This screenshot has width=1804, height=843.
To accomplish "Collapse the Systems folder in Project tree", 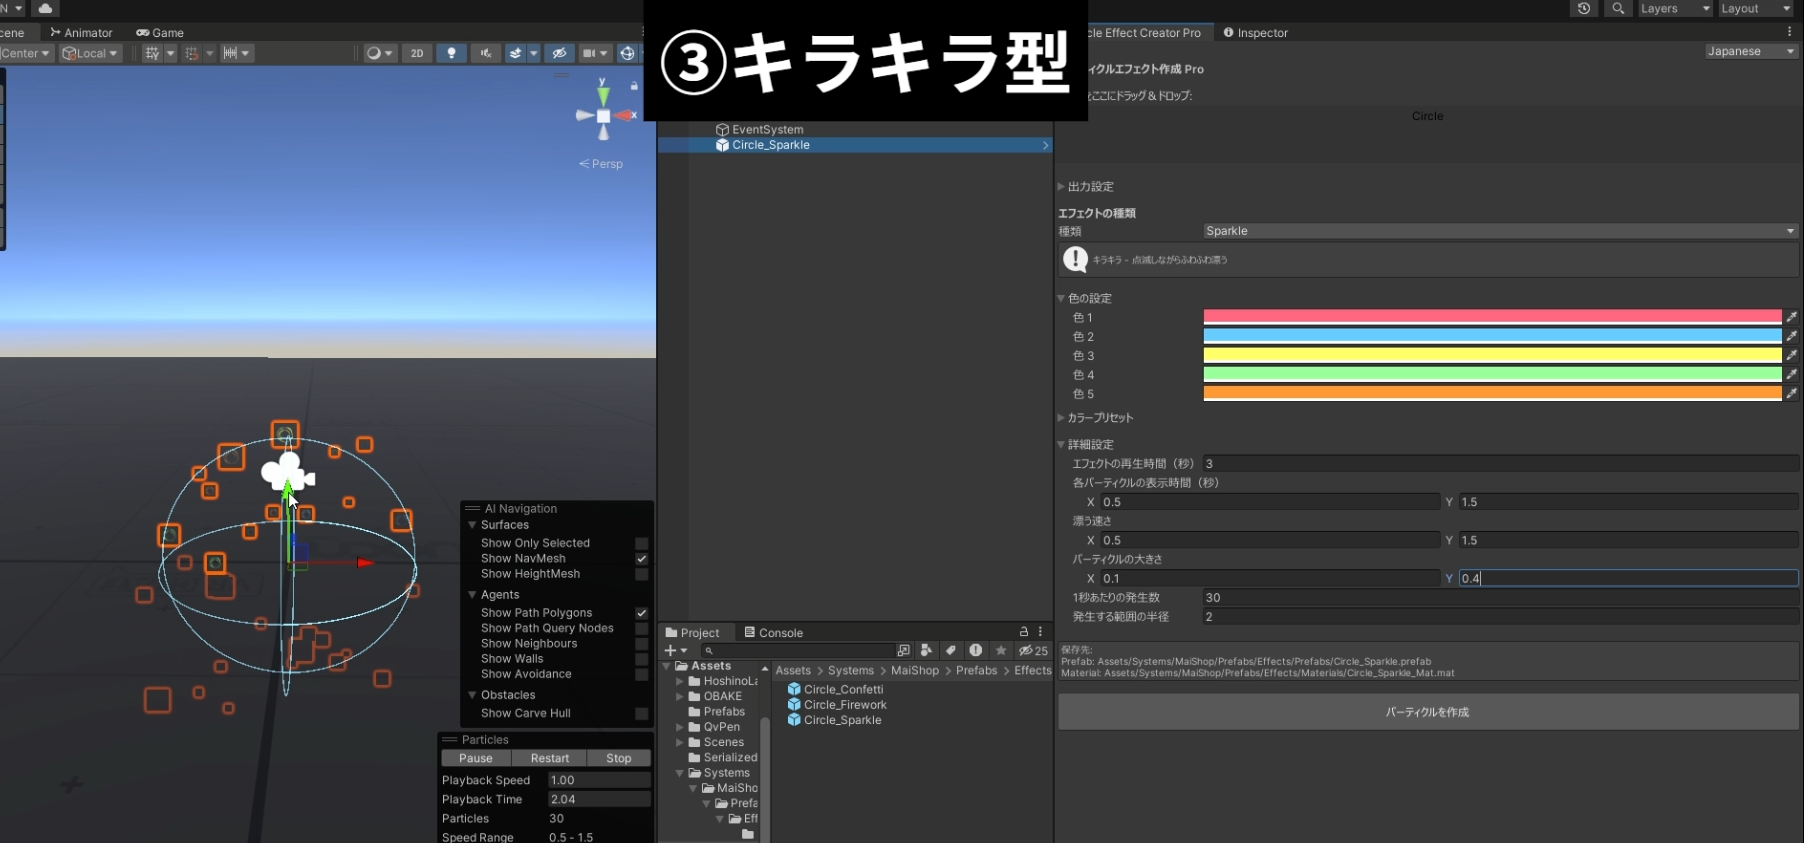I will 680,773.
